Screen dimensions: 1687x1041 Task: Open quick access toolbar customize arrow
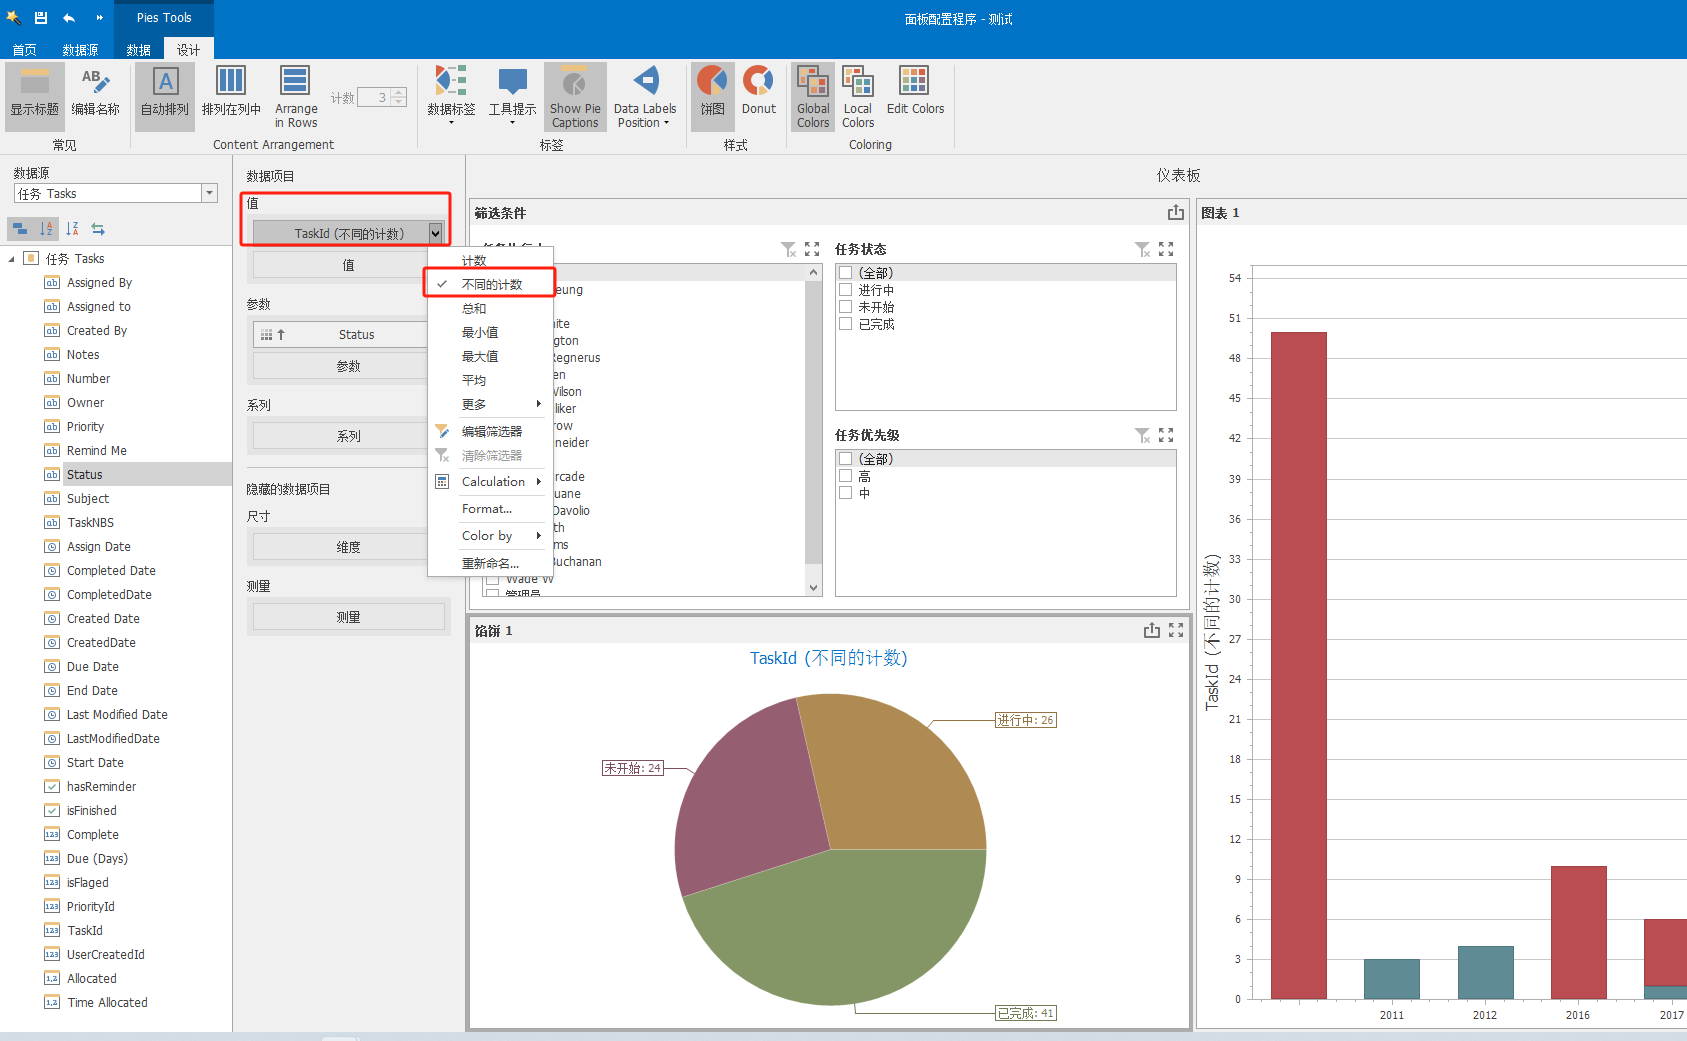click(x=99, y=18)
